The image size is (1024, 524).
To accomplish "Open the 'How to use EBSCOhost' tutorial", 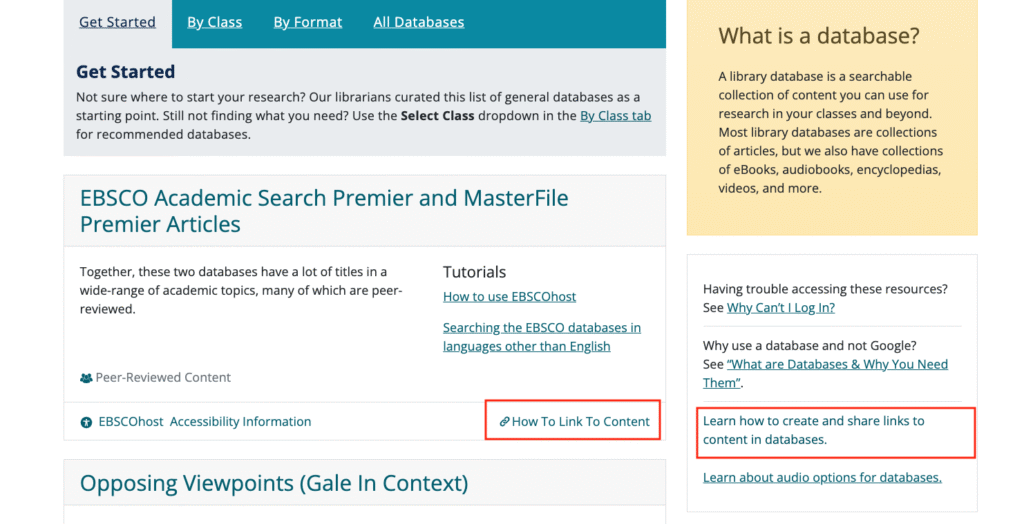I will pos(509,297).
